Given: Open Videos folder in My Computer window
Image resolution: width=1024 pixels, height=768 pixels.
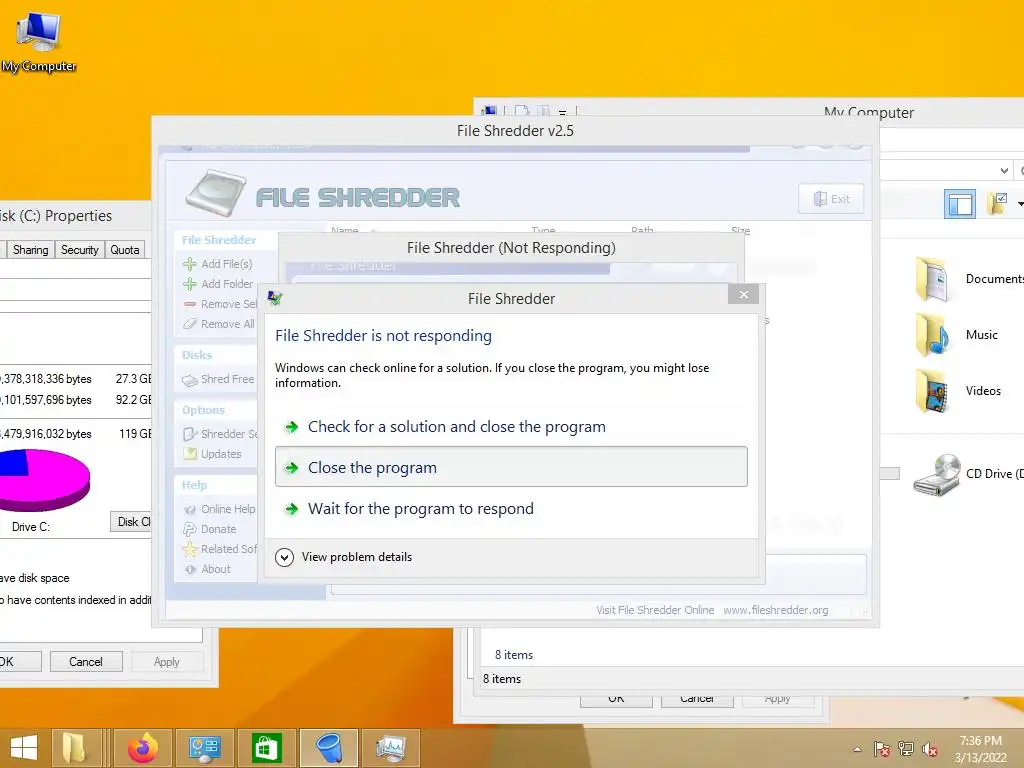Looking at the screenshot, I should coord(958,391).
